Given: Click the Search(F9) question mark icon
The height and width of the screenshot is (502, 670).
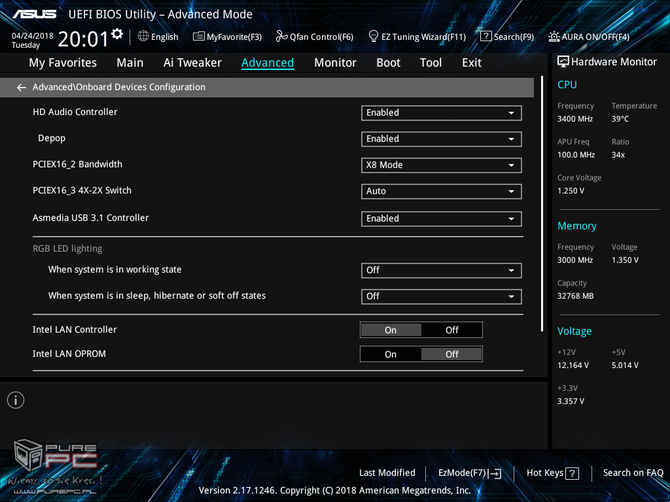Looking at the screenshot, I should [x=485, y=36].
